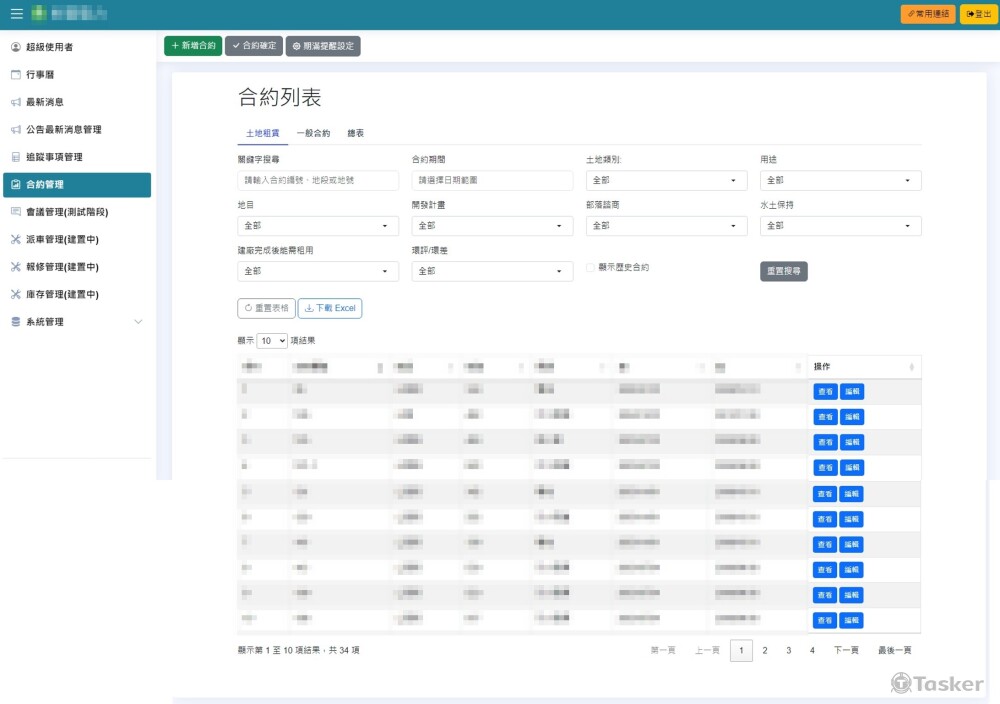The width and height of the screenshot is (1000, 704).
Task: Open the 土地類別 dropdown
Action: click(x=666, y=181)
